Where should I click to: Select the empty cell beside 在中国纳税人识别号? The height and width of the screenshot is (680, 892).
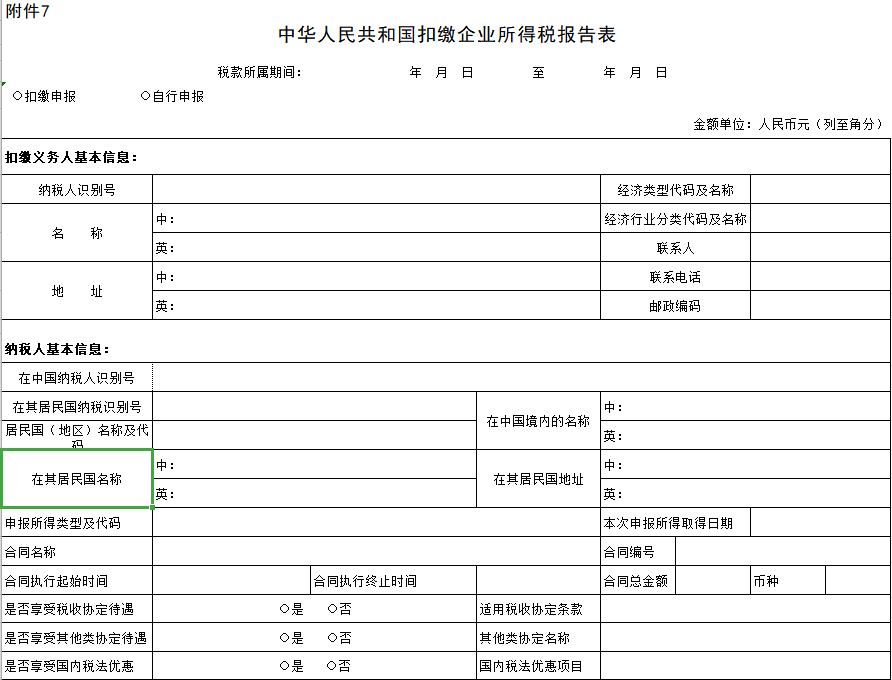[520, 378]
